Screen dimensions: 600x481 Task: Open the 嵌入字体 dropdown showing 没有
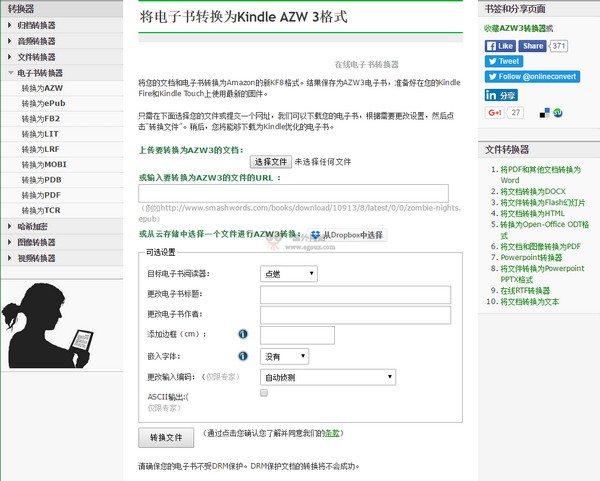(284, 357)
